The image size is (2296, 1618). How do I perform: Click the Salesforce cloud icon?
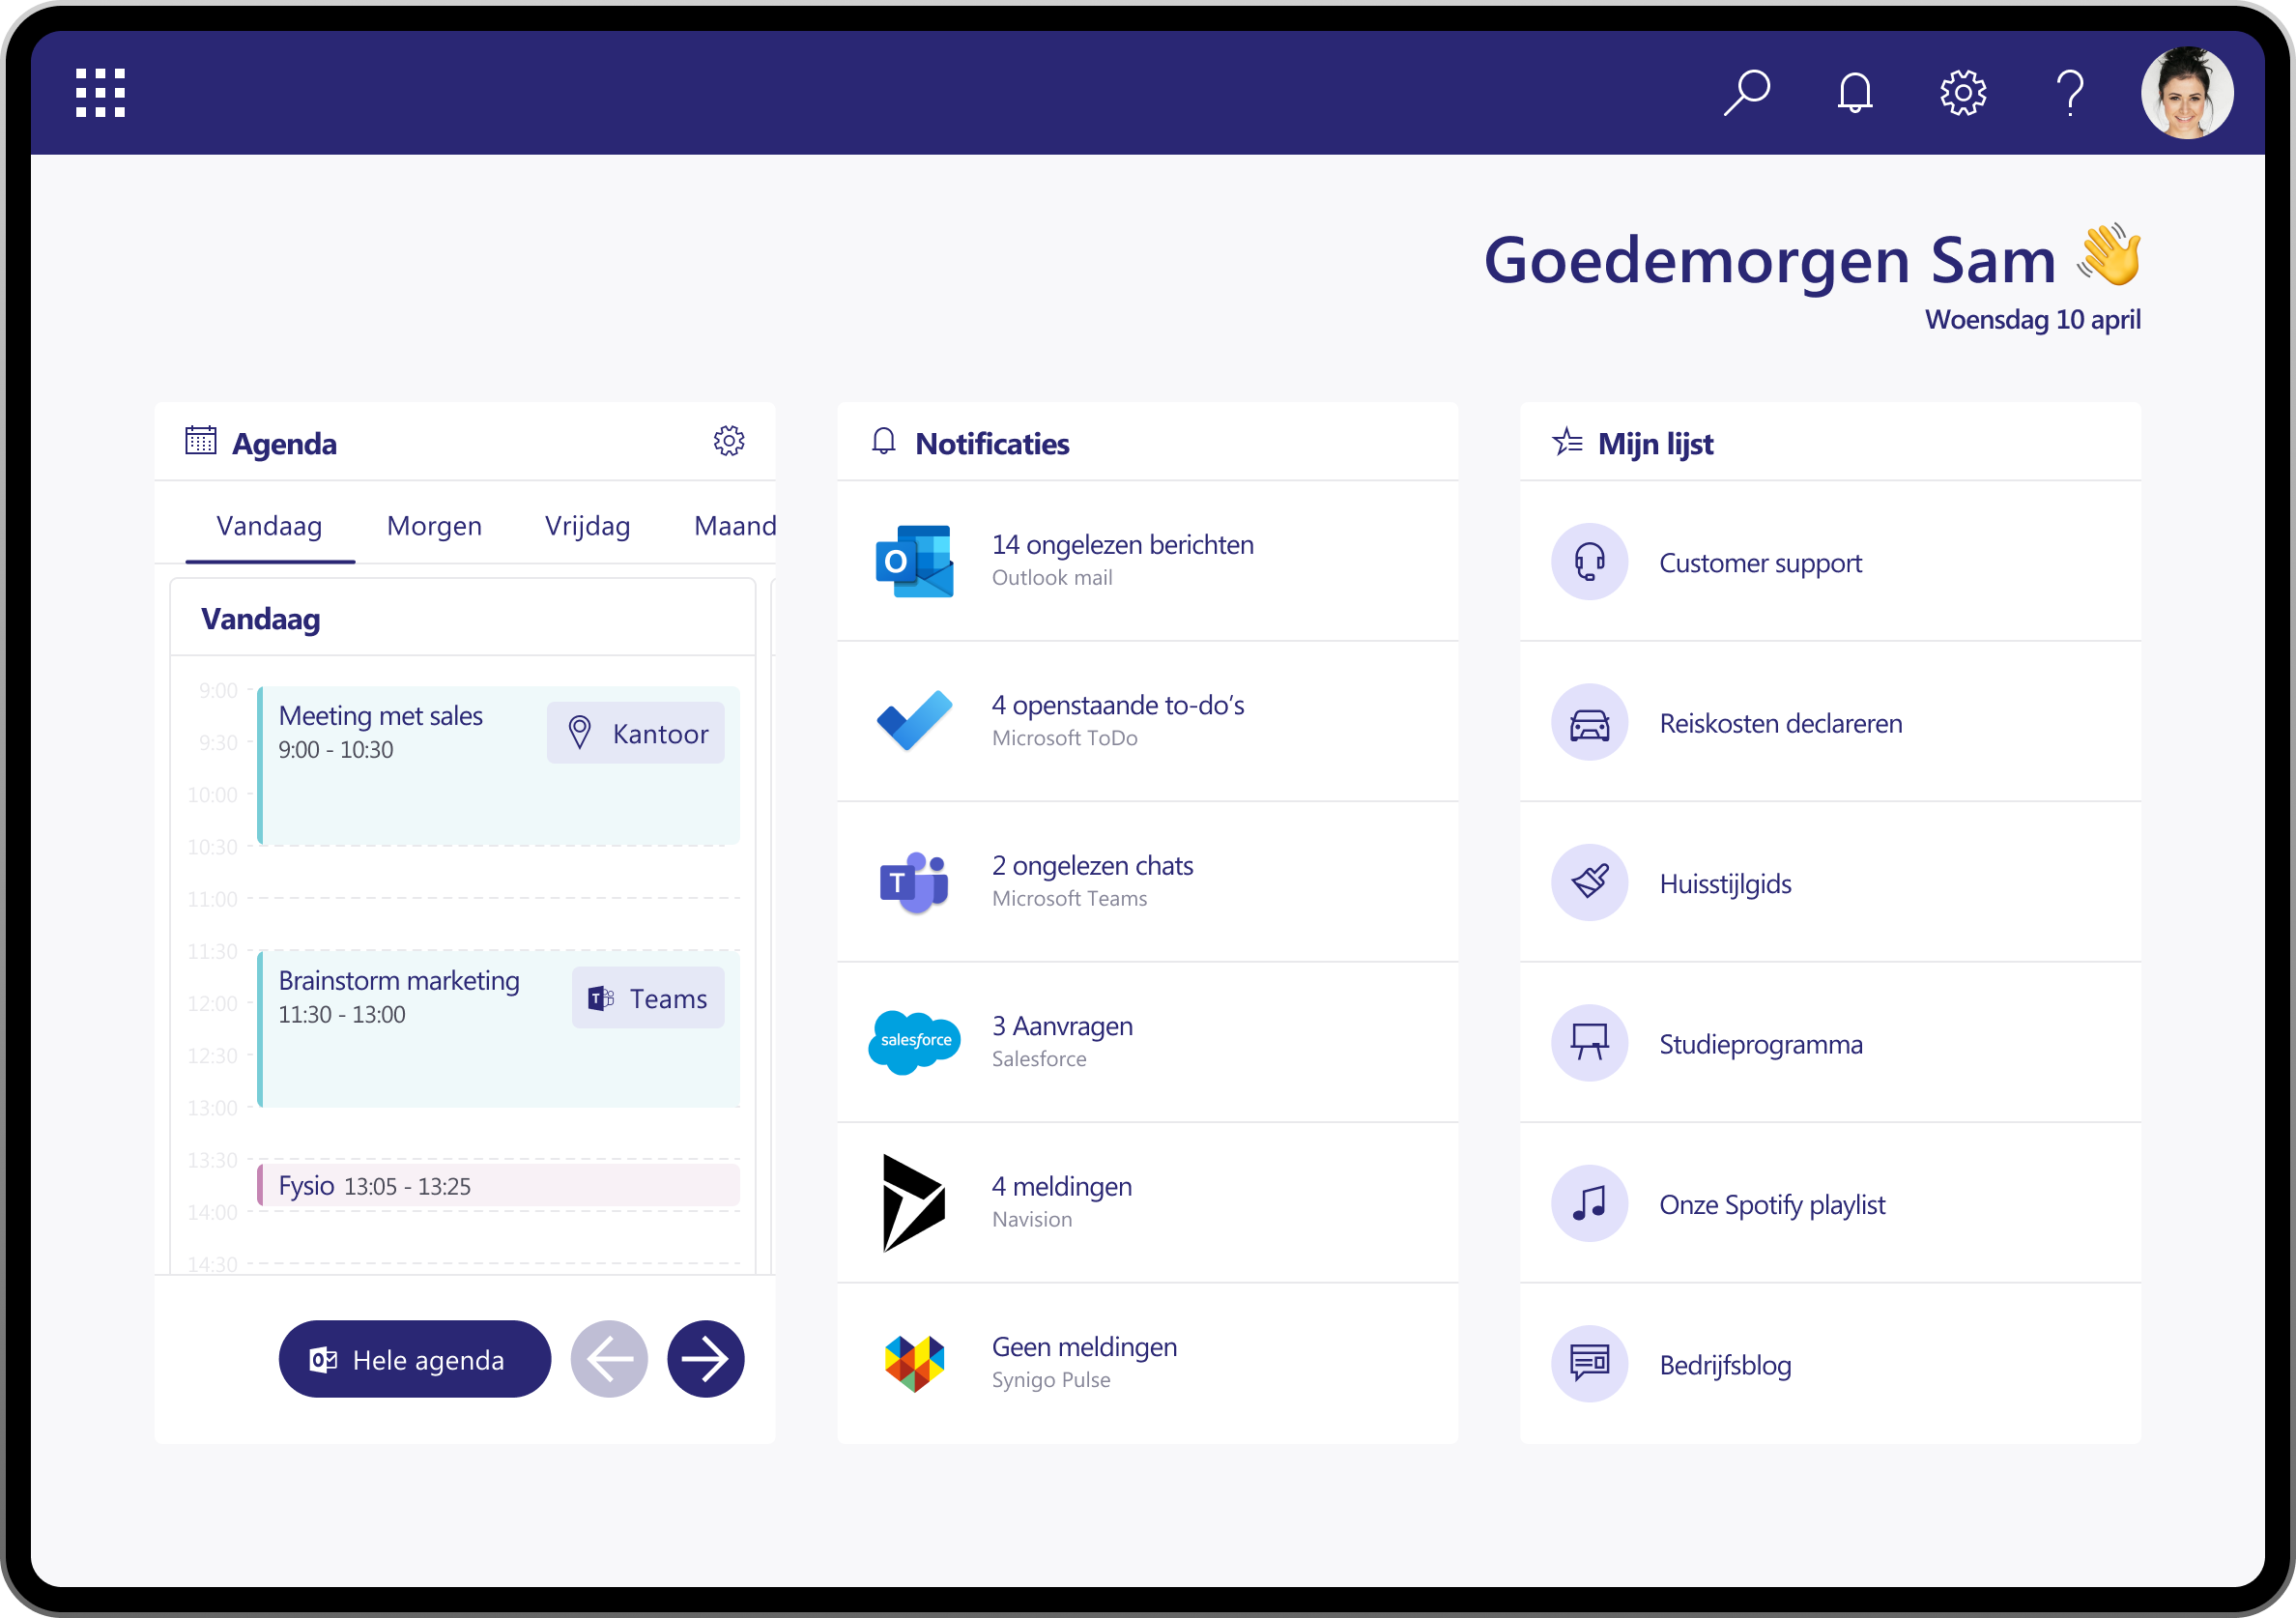tap(914, 1042)
